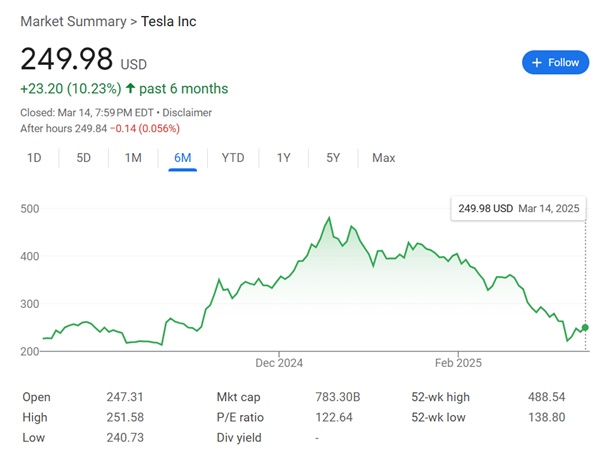Click the Follow button
Screen dimensions: 600x453
(x=555, y=62)
